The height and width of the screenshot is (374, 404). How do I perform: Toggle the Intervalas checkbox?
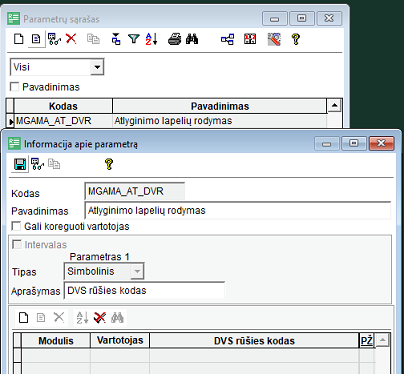tap(16, 244)
